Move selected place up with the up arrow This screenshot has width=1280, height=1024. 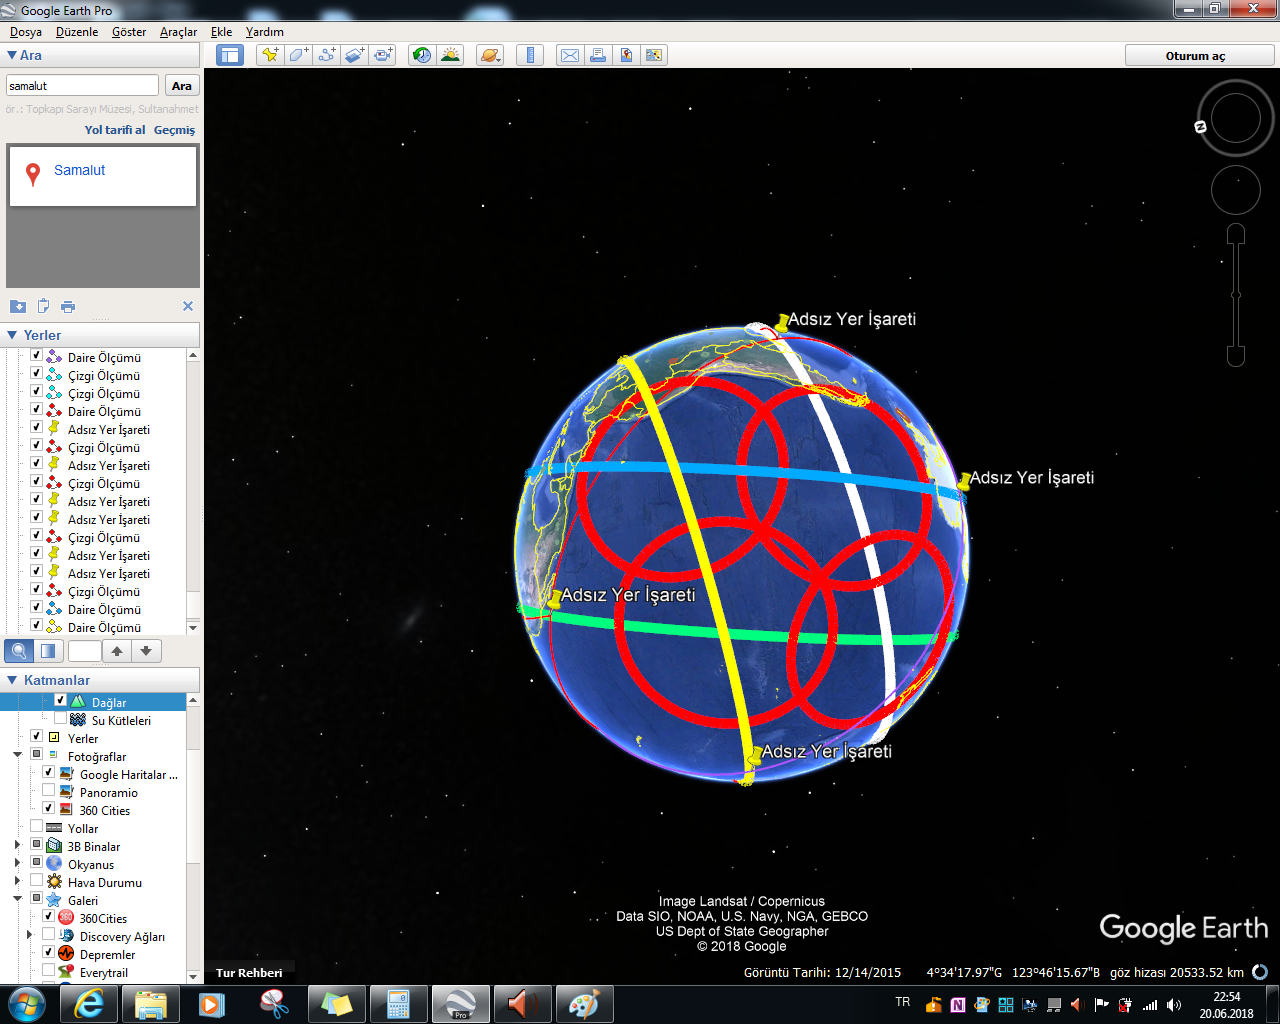pos(117,651)
